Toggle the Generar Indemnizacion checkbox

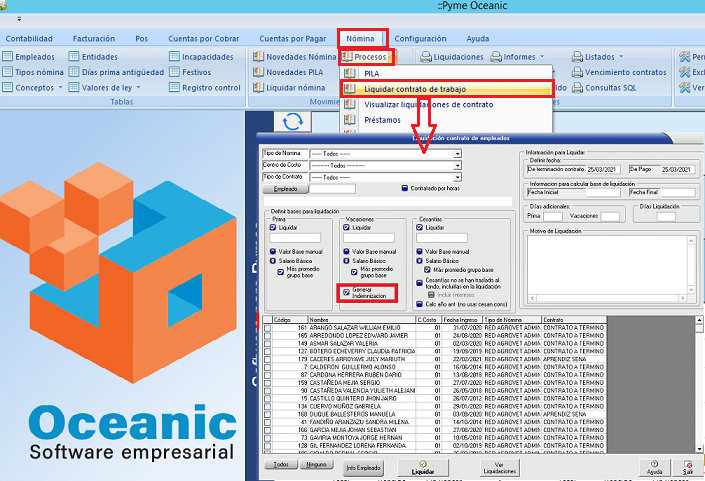346,293
